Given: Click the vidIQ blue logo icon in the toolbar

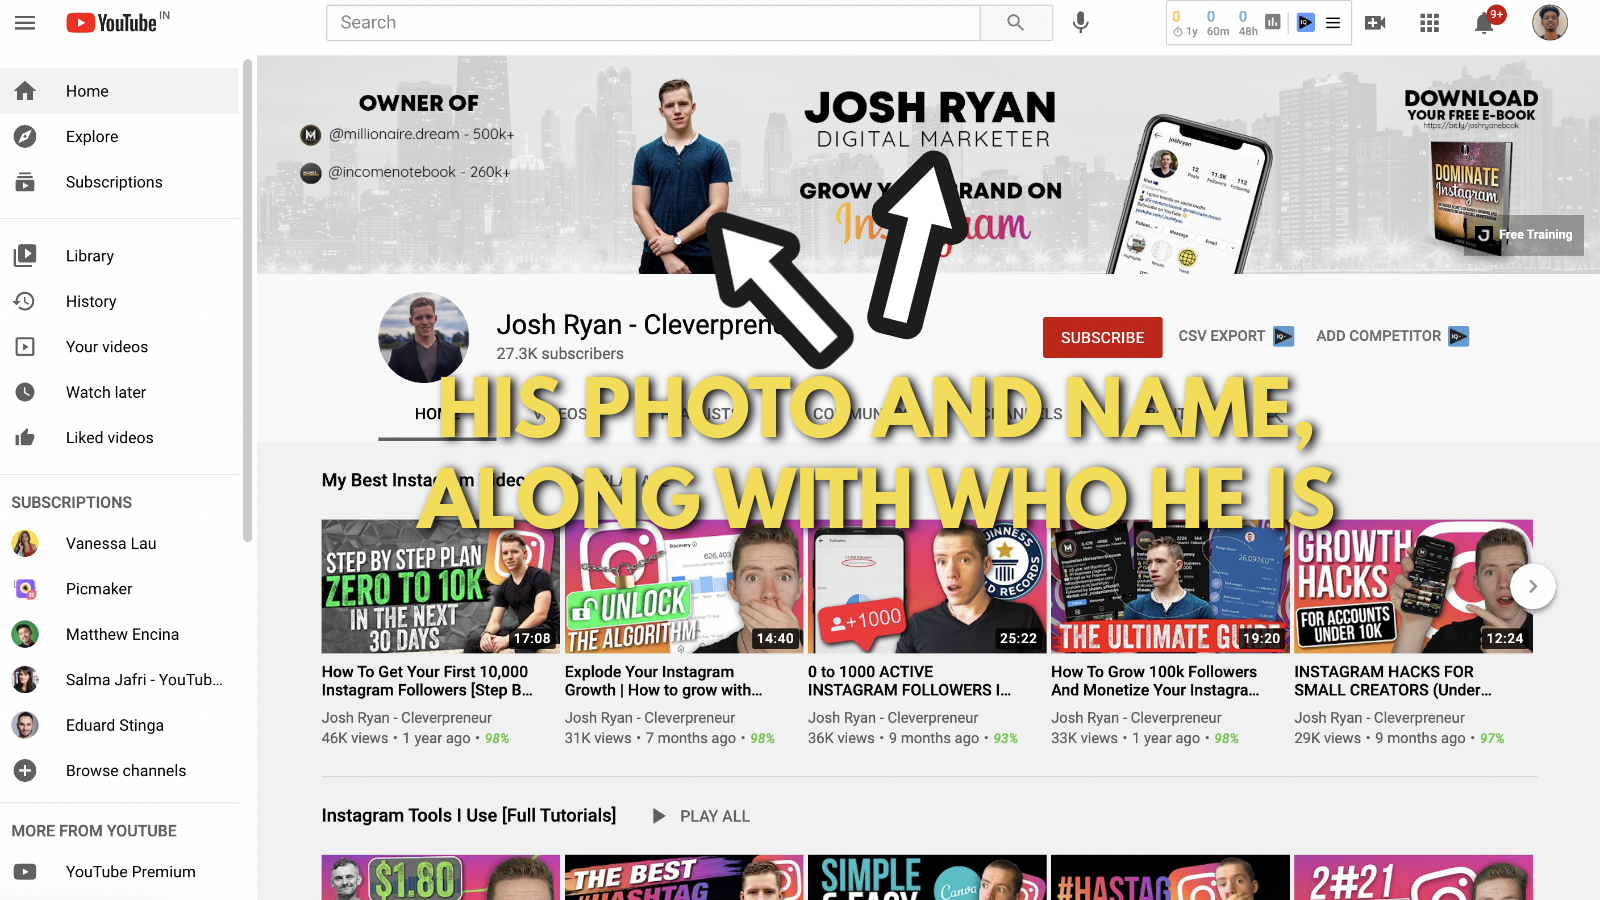Looking at the screenshot, I should (1305, 22).
